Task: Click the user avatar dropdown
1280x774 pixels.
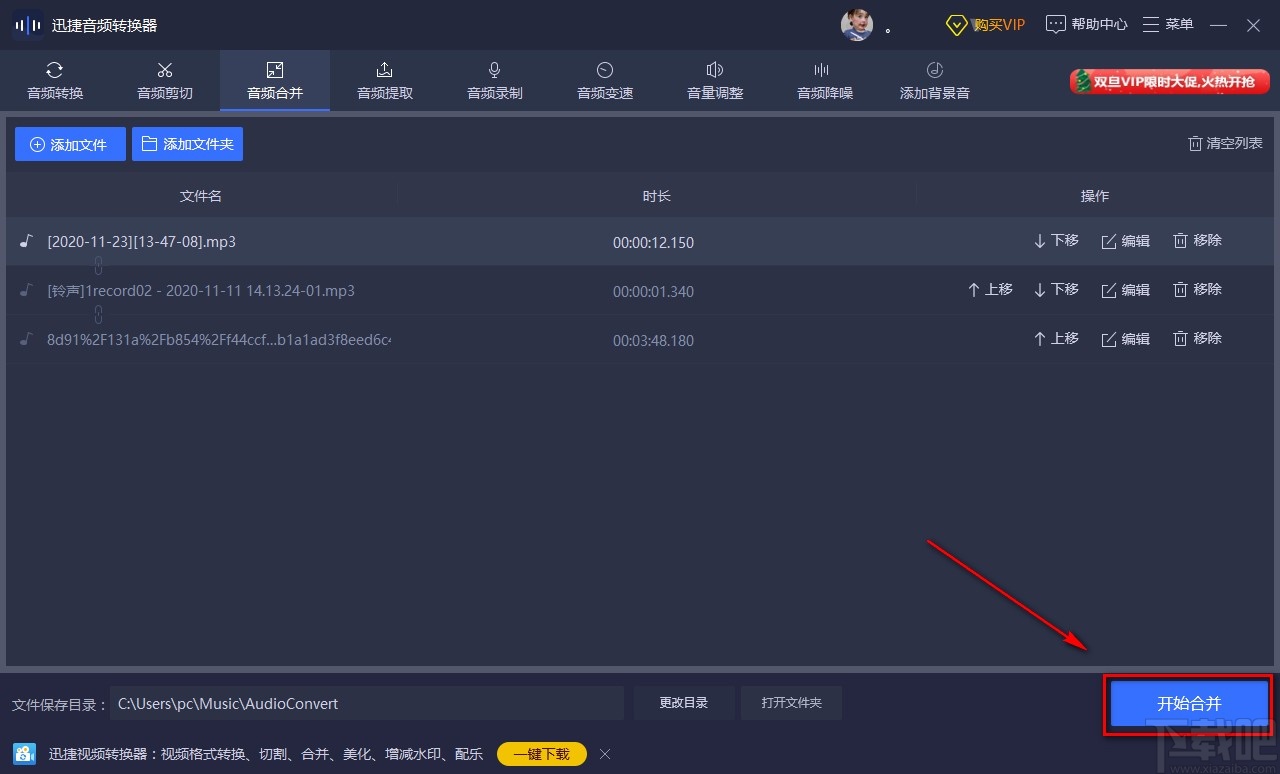Action: coord(857,25)
